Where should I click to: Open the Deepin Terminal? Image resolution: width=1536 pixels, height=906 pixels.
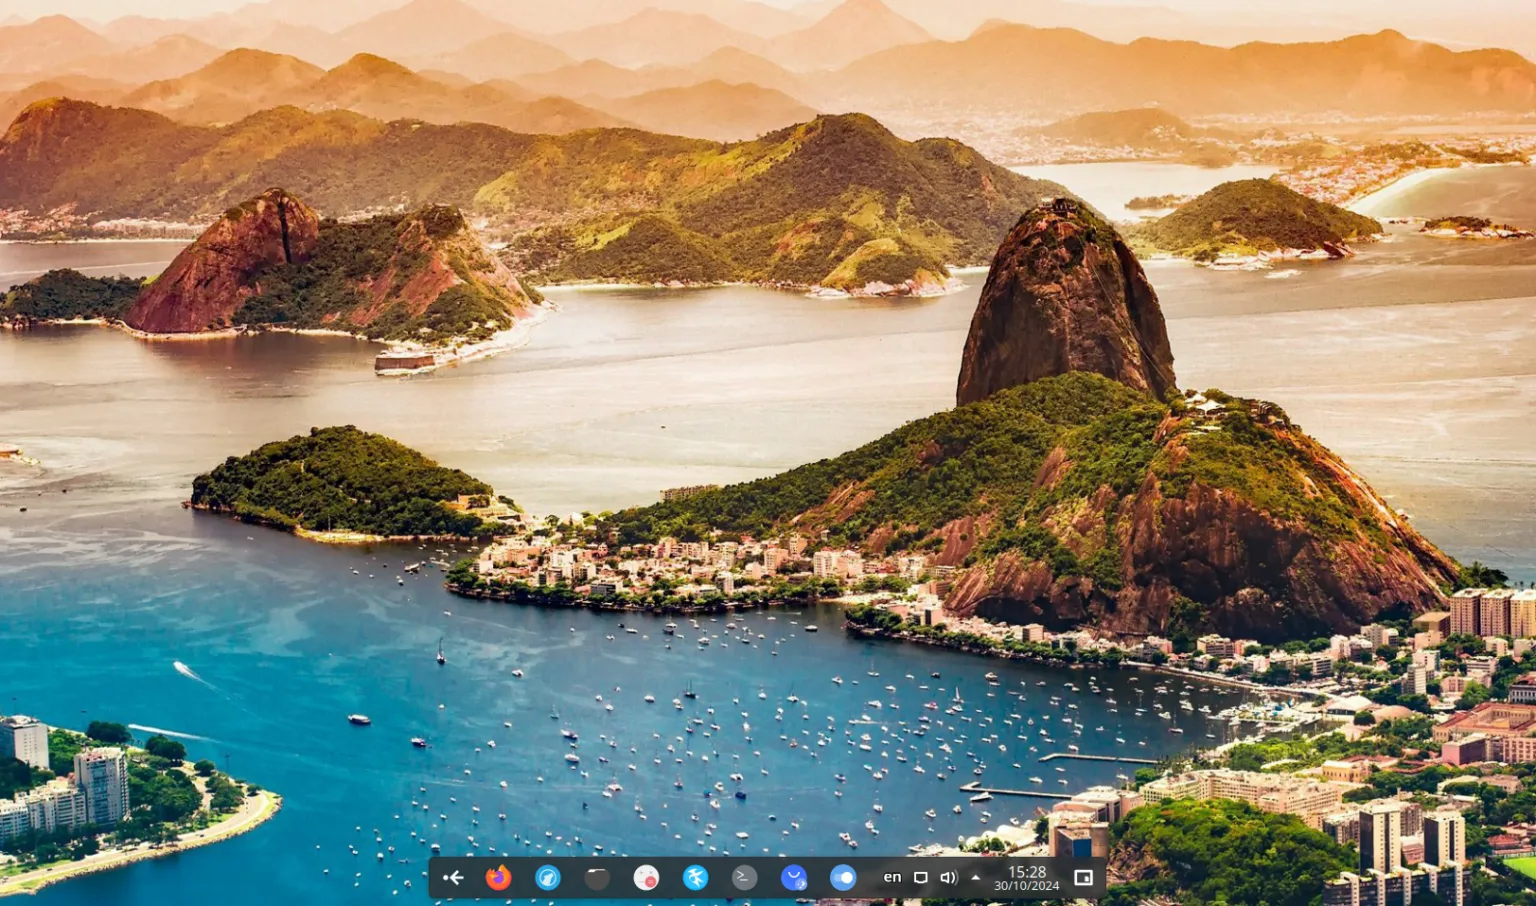pyautogui.click(x=744, y=877)
